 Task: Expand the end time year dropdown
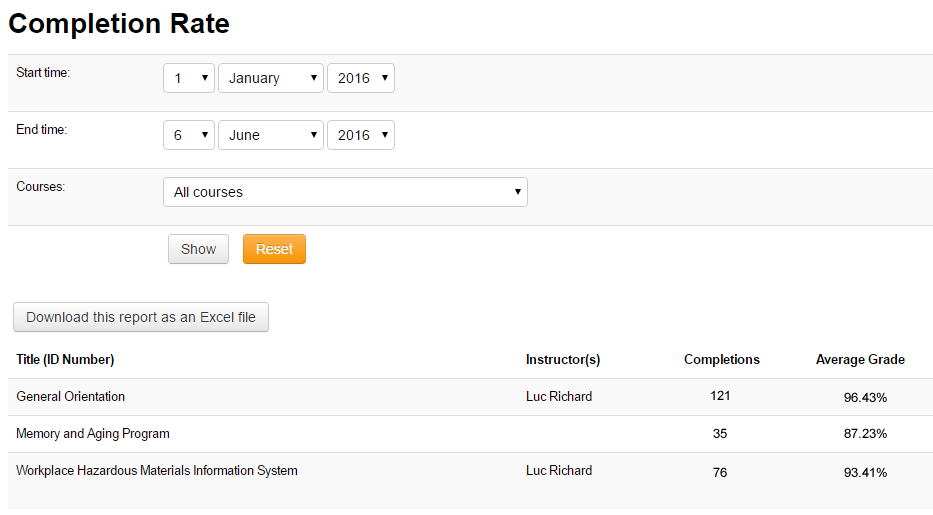click(361, 135)
